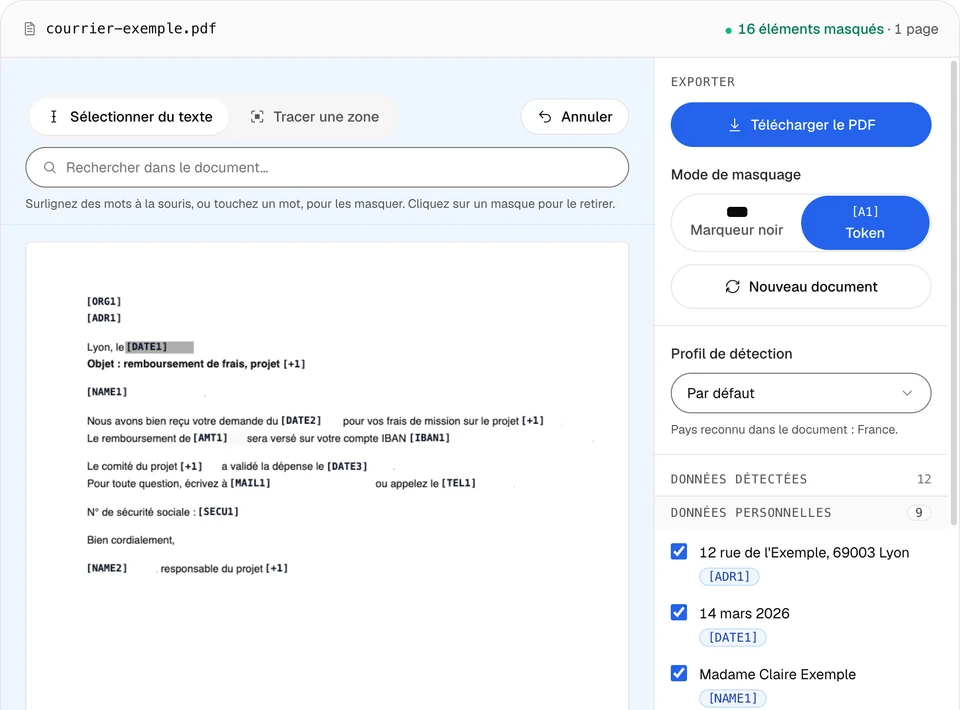The image size is (960, 710).
Task: Click the [+1] mask after 'responsable du projet'
Action: coord(277,569)
